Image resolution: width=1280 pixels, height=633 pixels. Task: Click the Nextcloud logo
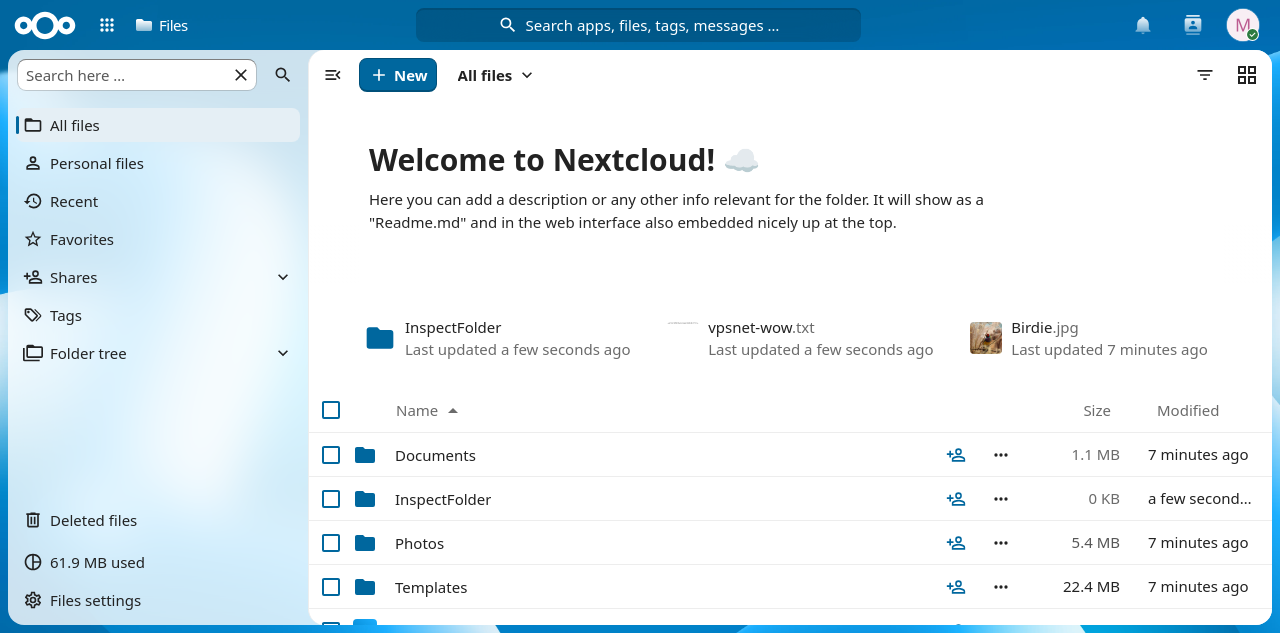pyautogui.click(x=45, y=25)
